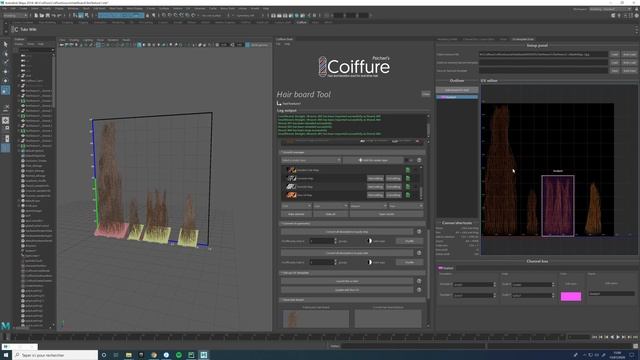Choose the highlighted Scale tool in toolbox

5,91
